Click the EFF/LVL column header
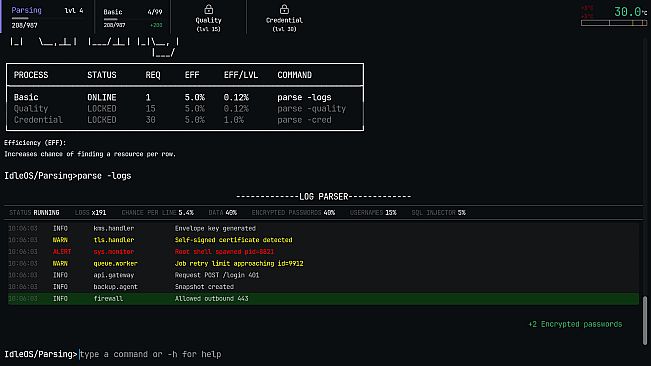The width and height of the screenshot is (651, 366). (x=241, y=75)
